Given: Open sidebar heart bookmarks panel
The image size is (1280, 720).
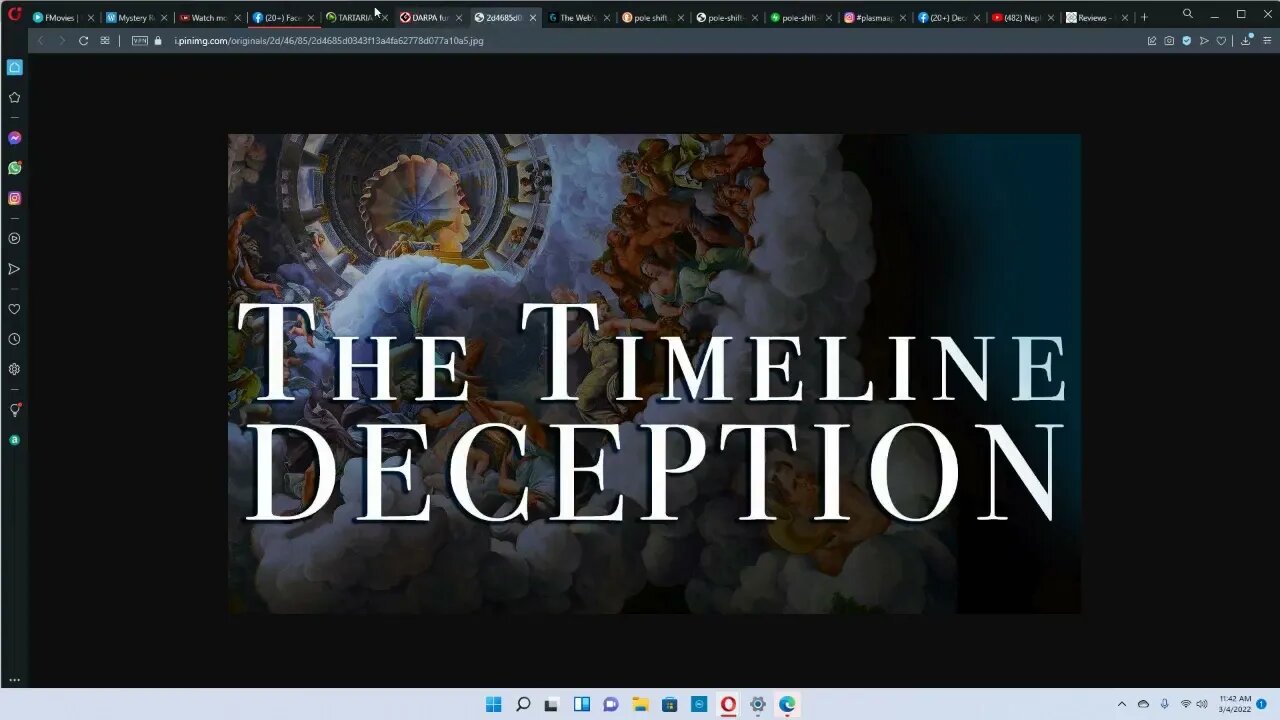Looking at the screenshot, I should pyautogui.click(x=14, y=309).
